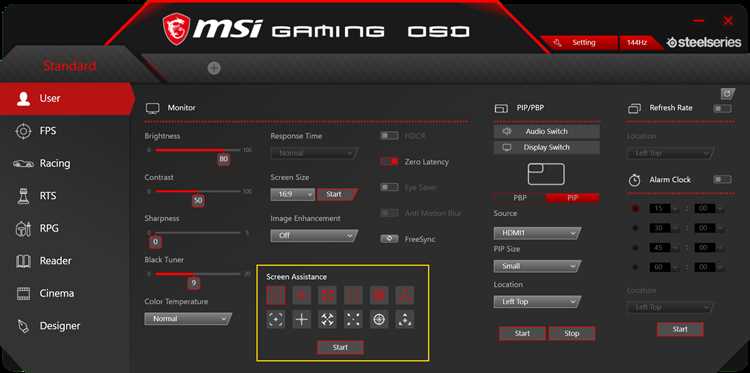Disable Zero Latency toggle
The image size is (750, 373).
389,162
